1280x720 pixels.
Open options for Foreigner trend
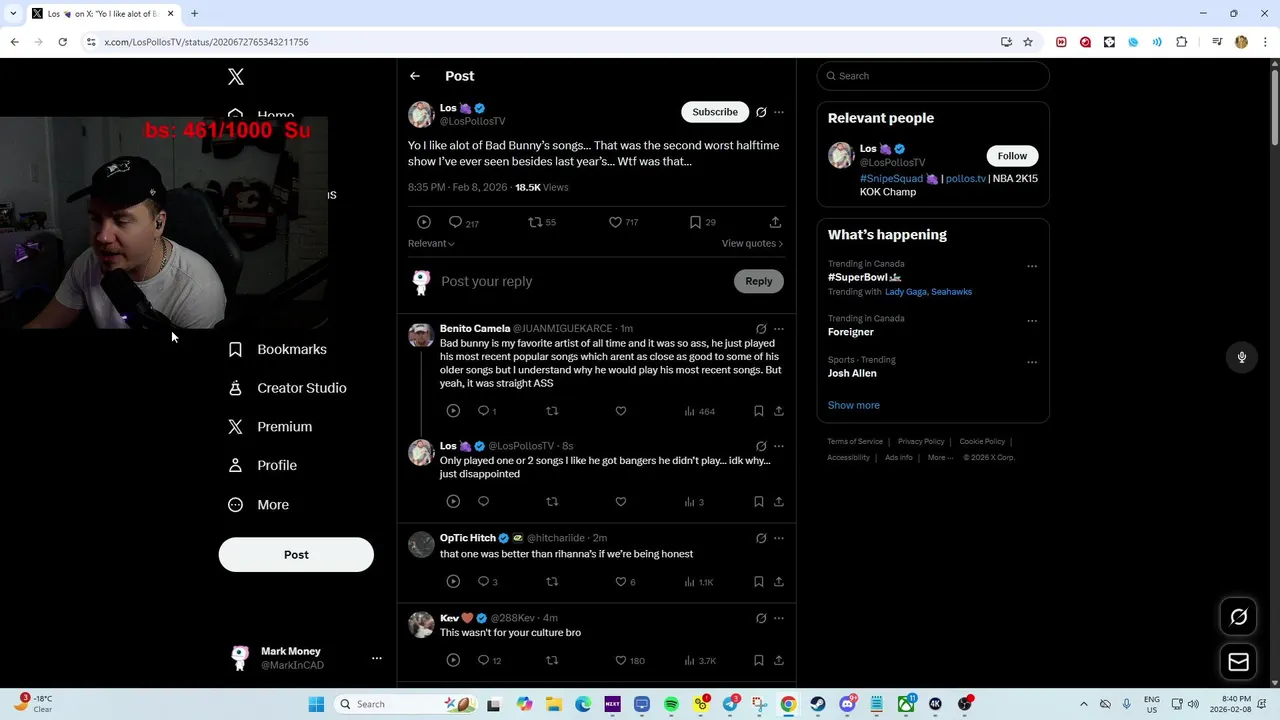point(1032,321)
